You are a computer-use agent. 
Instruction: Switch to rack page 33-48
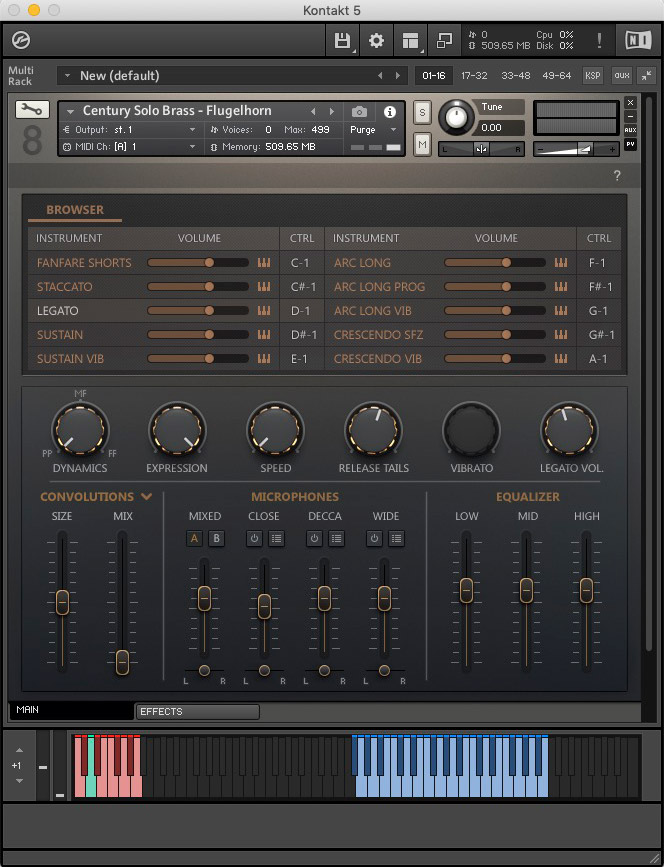tap(515, 75)
